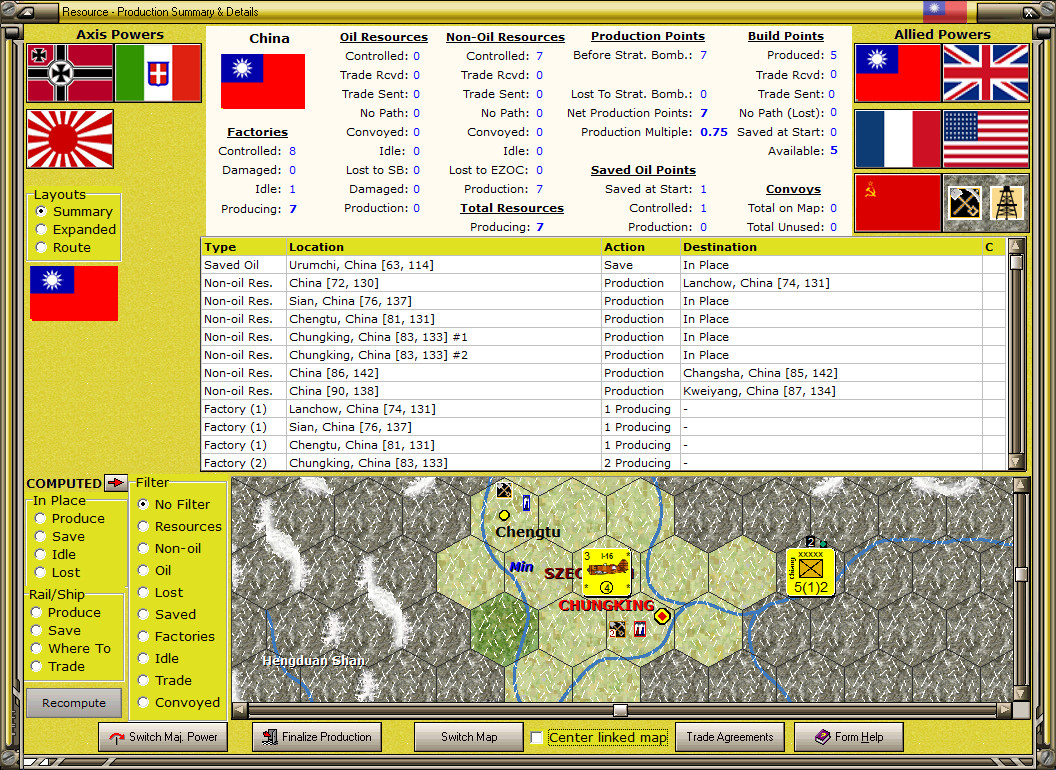
Task: Click the oil derrick icon in Allied Powers panel
Action: (x=1008, y=202)
